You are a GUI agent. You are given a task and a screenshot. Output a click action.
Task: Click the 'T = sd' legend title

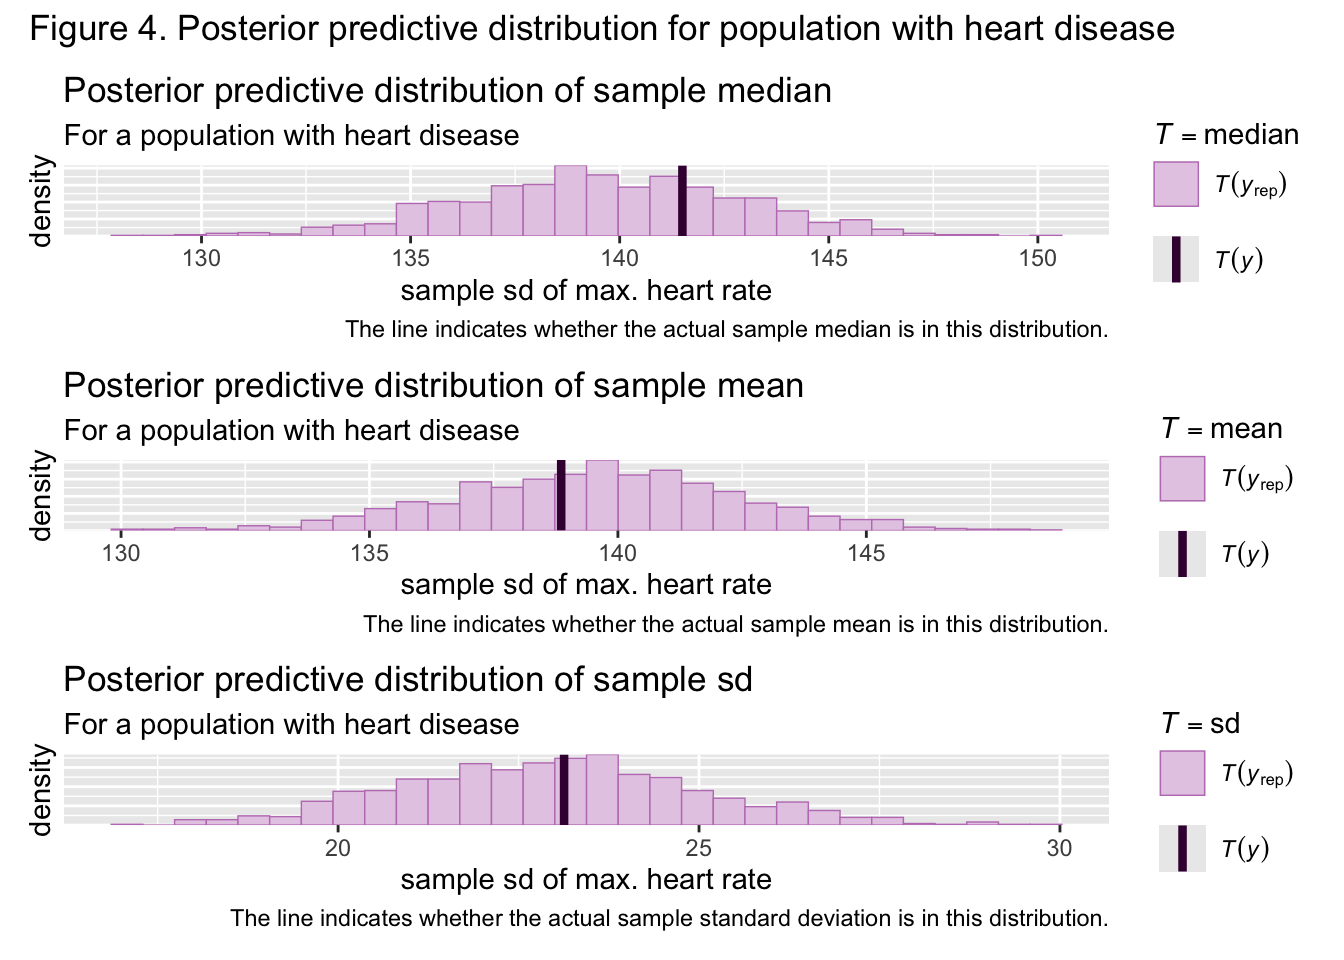tap(1200, 723)
